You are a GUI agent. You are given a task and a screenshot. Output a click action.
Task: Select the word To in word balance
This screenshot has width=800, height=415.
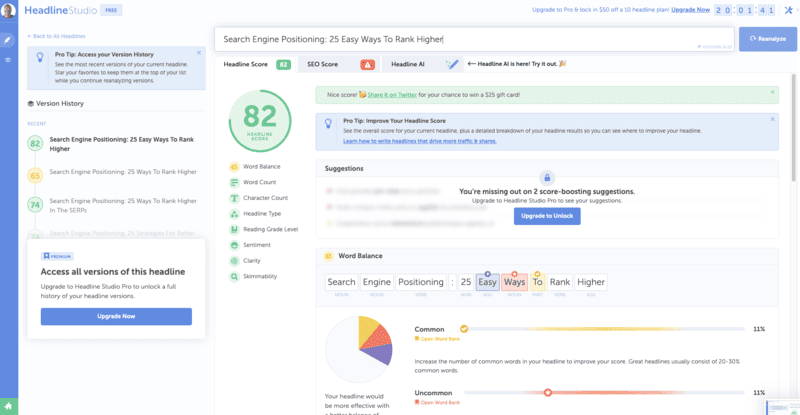tap(537, 282)
